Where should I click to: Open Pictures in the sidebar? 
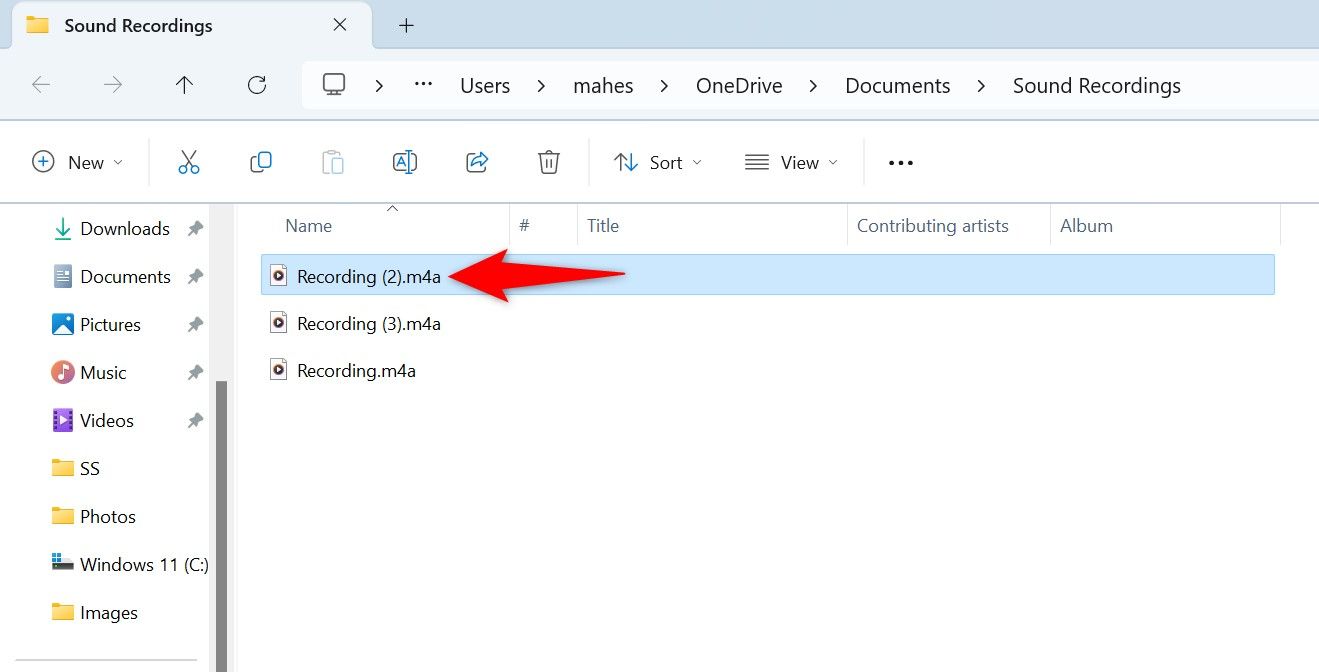point(110,325)
